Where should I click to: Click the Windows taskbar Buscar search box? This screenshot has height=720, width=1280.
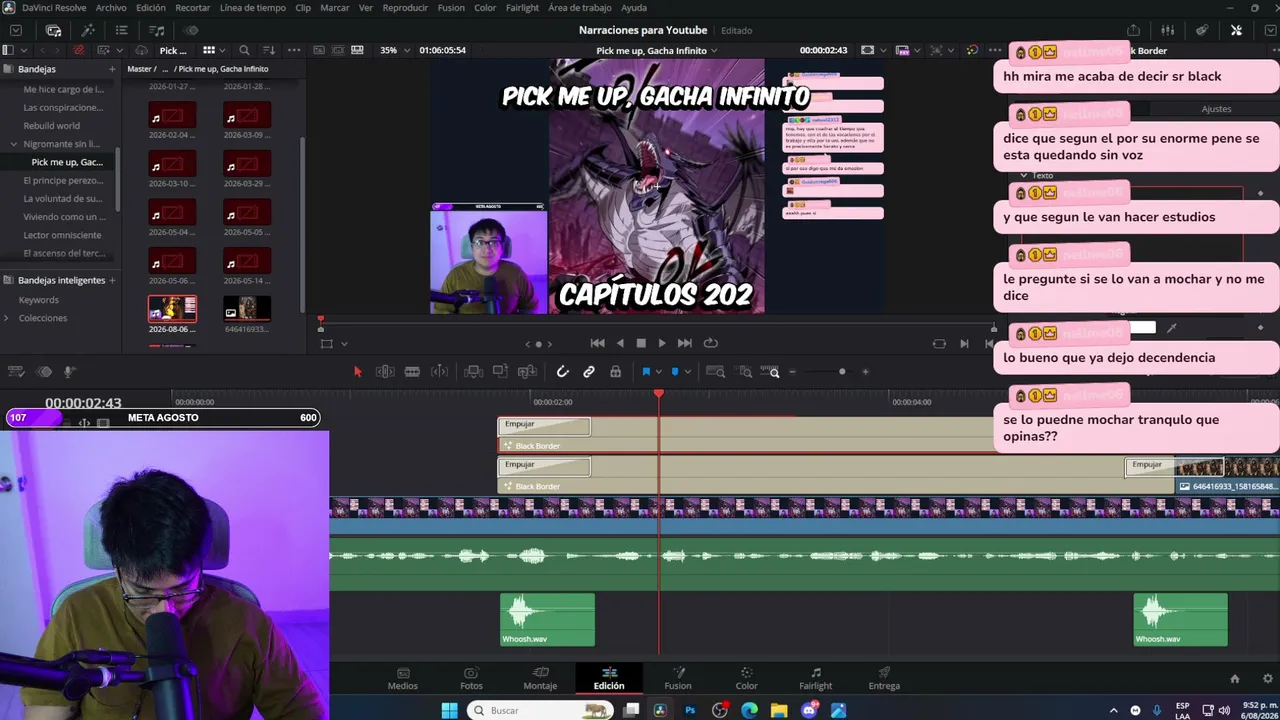540,710
